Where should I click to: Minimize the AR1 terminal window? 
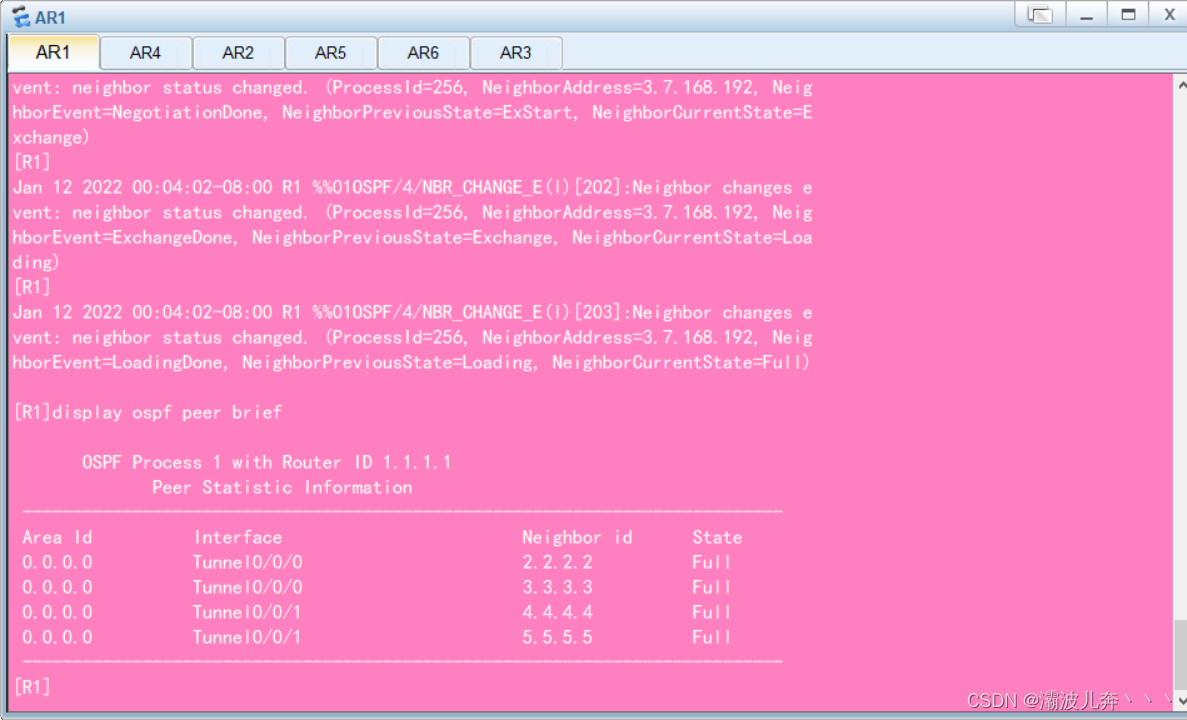point(1086,14)
